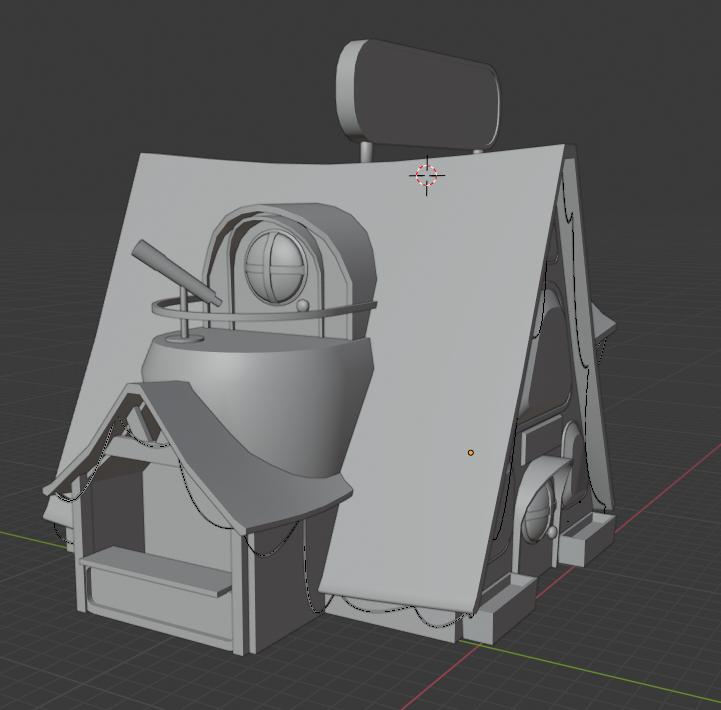Screen dimensions: 721x710
Task: Click the orange object origin dot
Action: pos(471,453)
